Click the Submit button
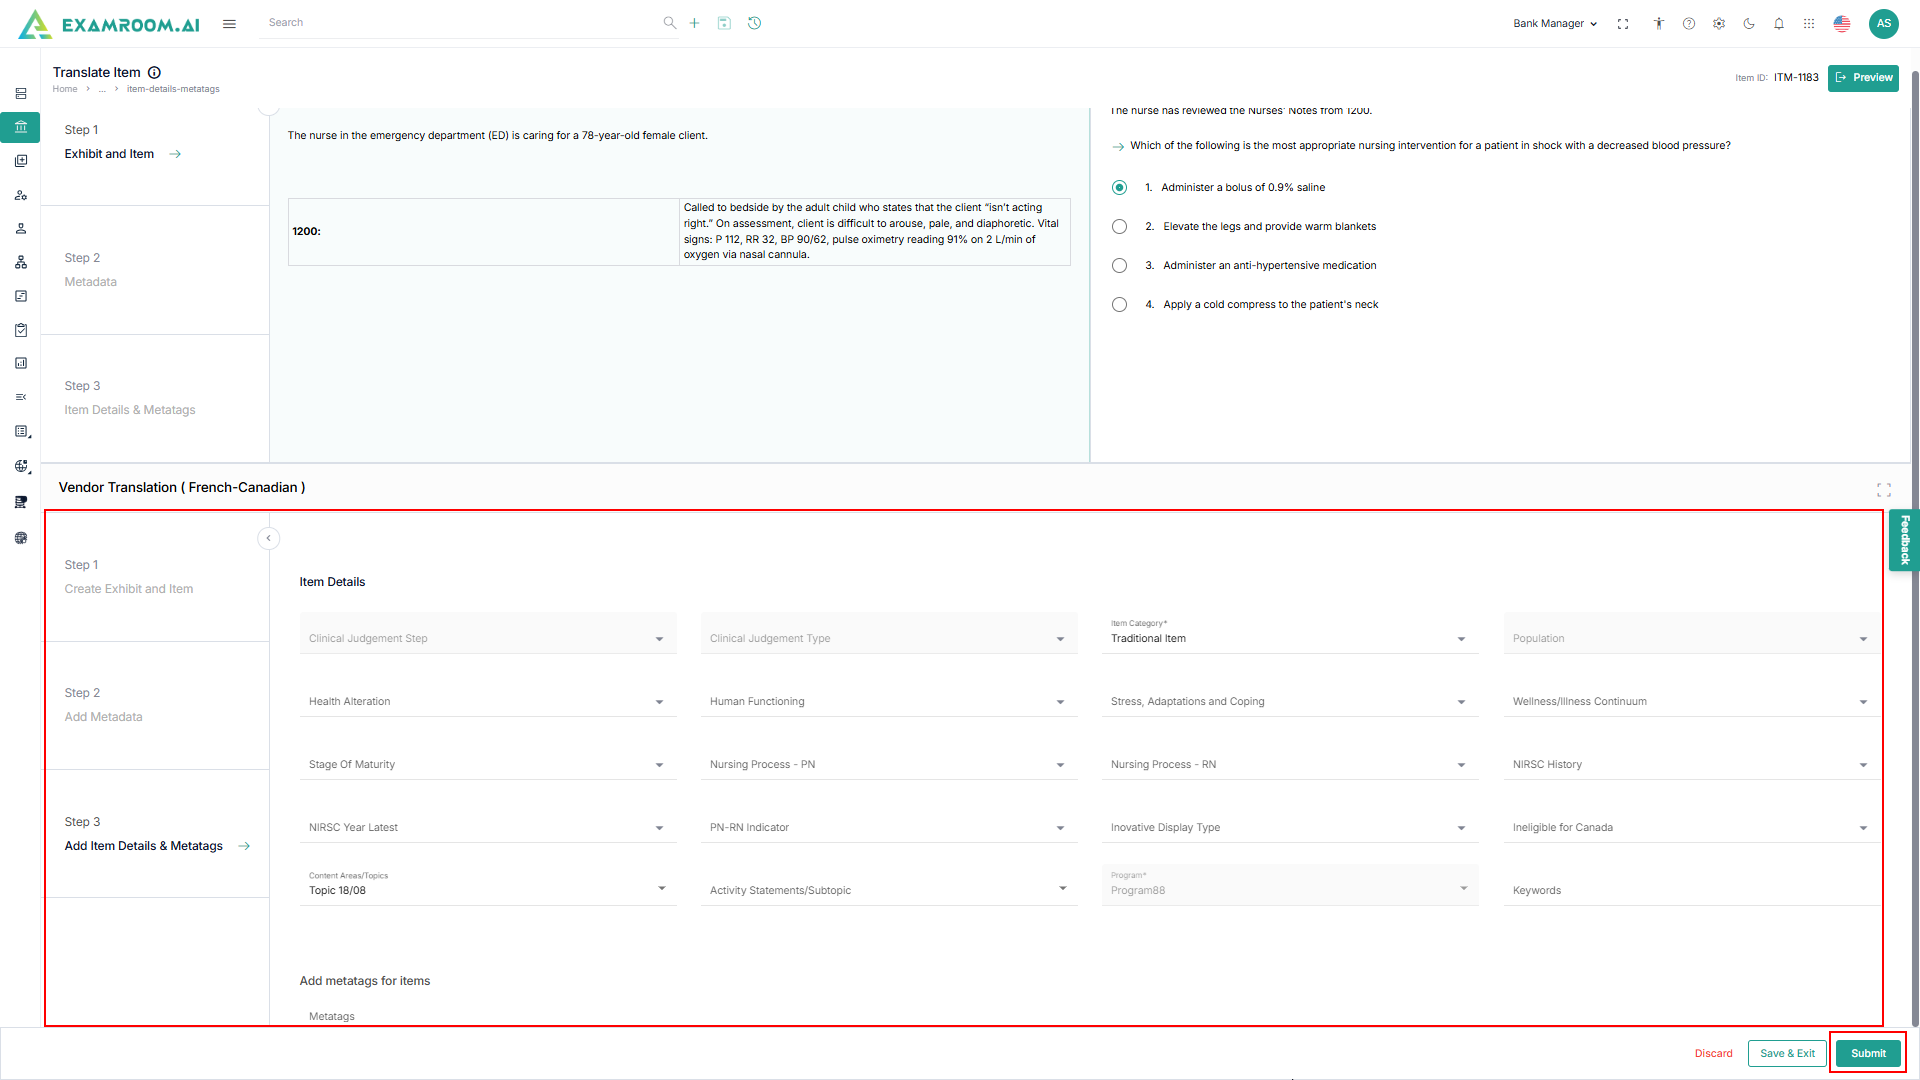This screenshot has width=1920, height=1080. click(x=1868, y=1053)
